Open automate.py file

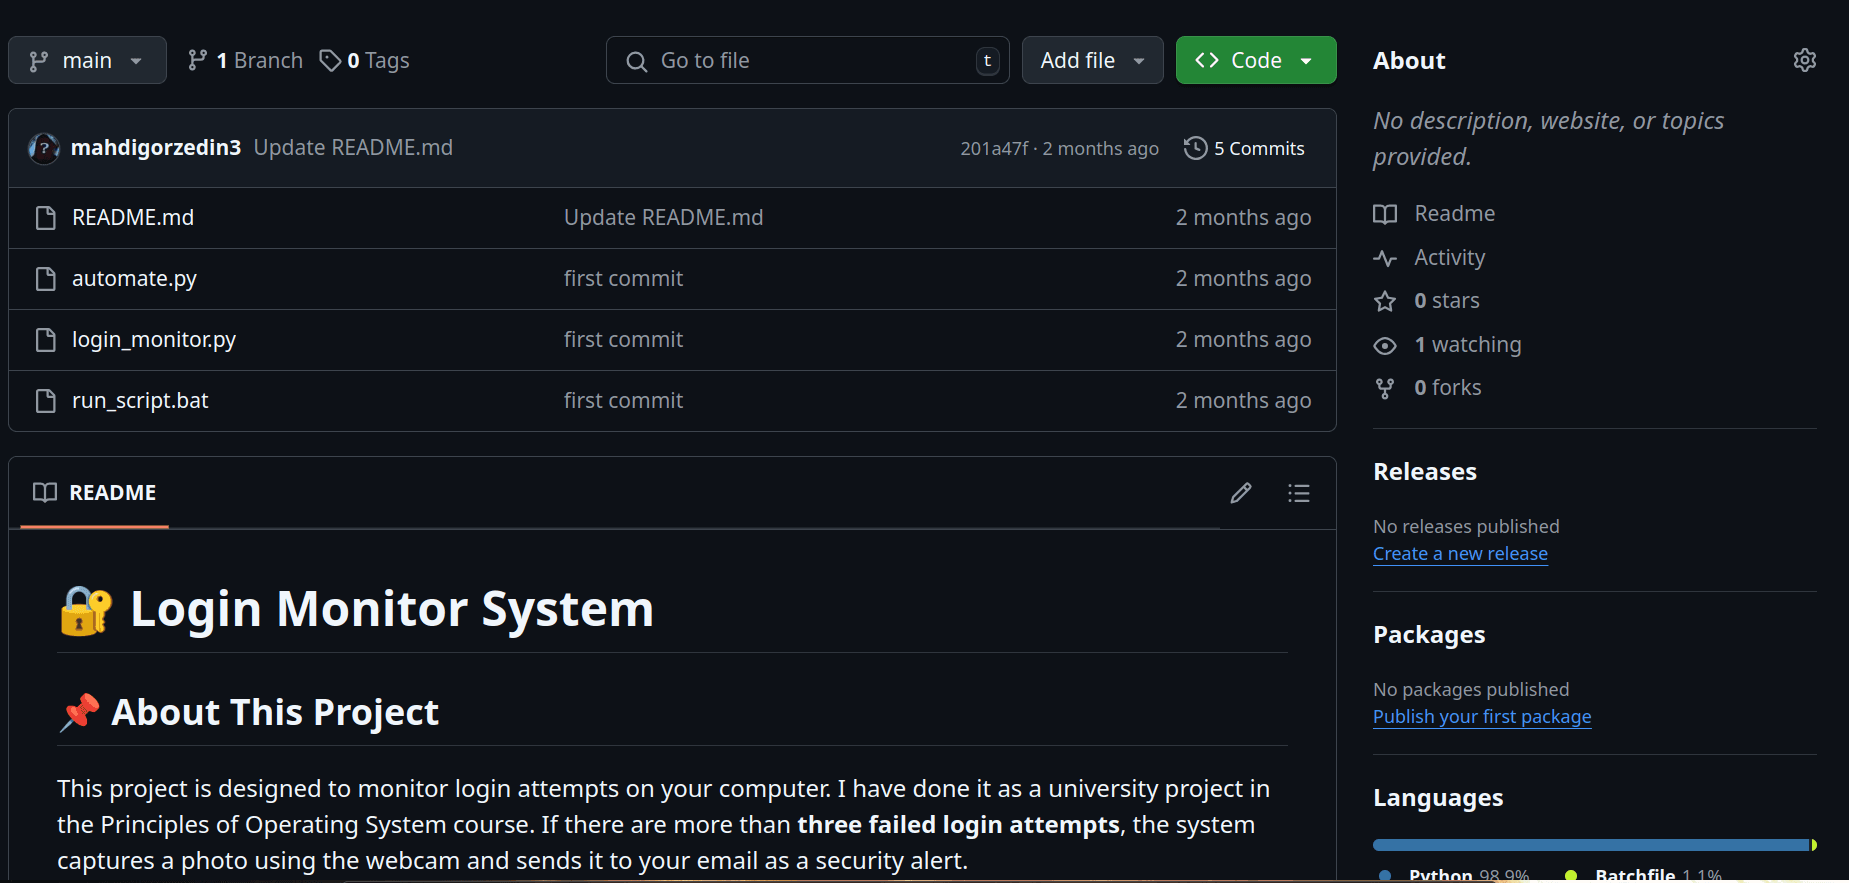[x=134, y=278]
